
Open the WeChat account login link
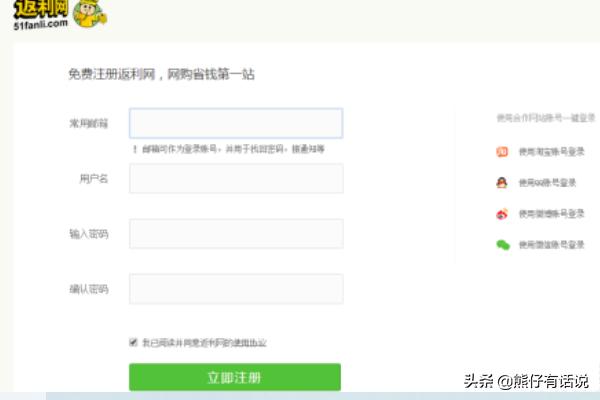pos(551,245)
